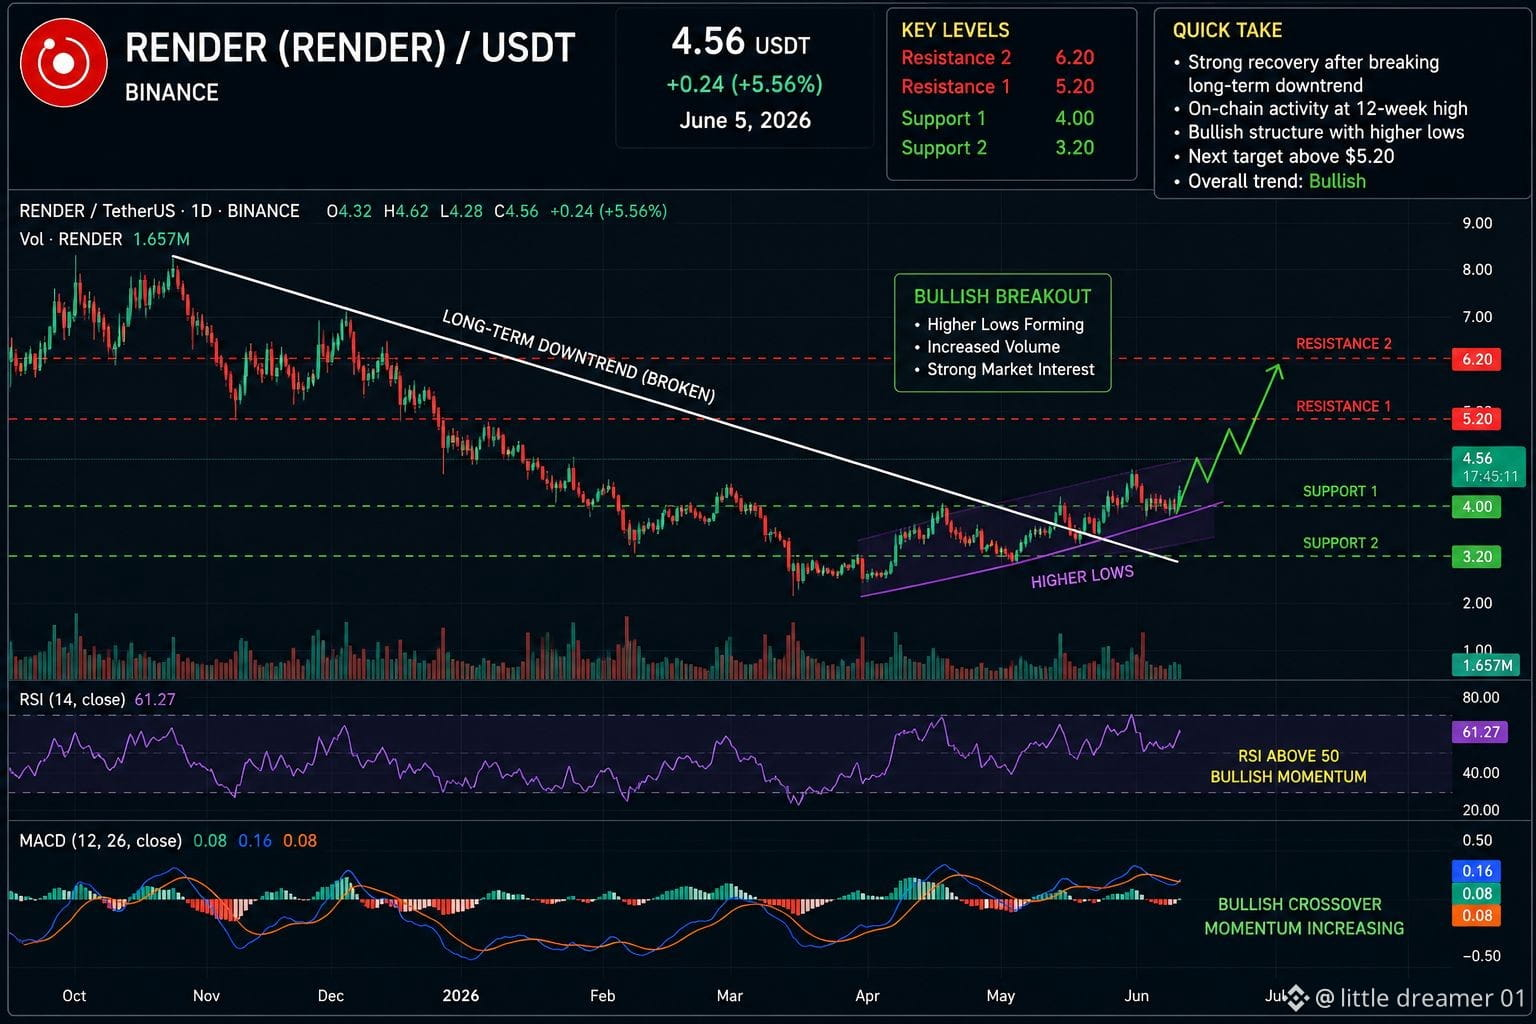Screen dimensions: 1536x1024
Task: Click 'RESISTANCE 1' label on the chart
Action: (x=1343, y=407)
